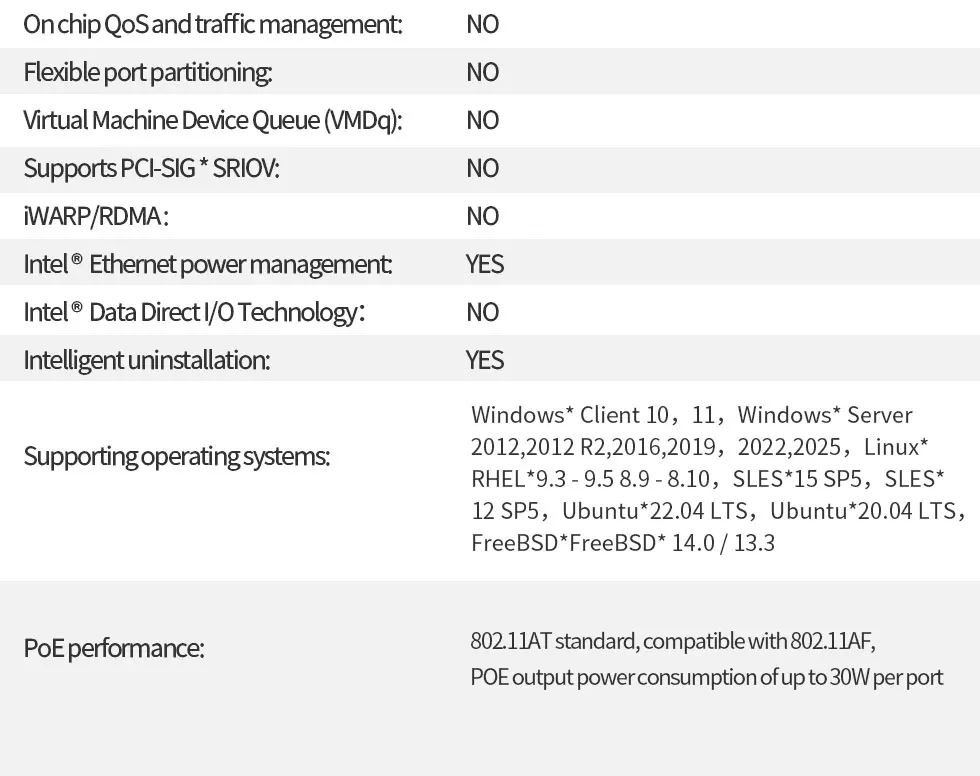The image size is (980, 776).
Task: Click NO value for Data Direct I/O
Action: click(483, 312)
